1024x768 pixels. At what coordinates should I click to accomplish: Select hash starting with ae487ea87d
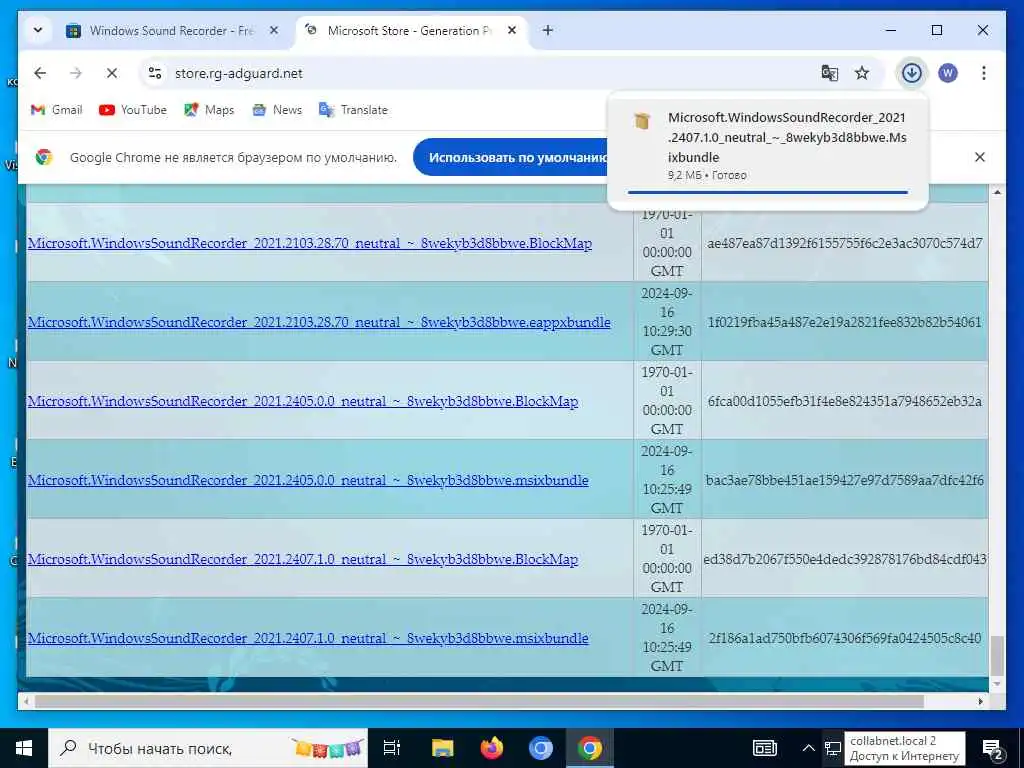coord(844,243)
